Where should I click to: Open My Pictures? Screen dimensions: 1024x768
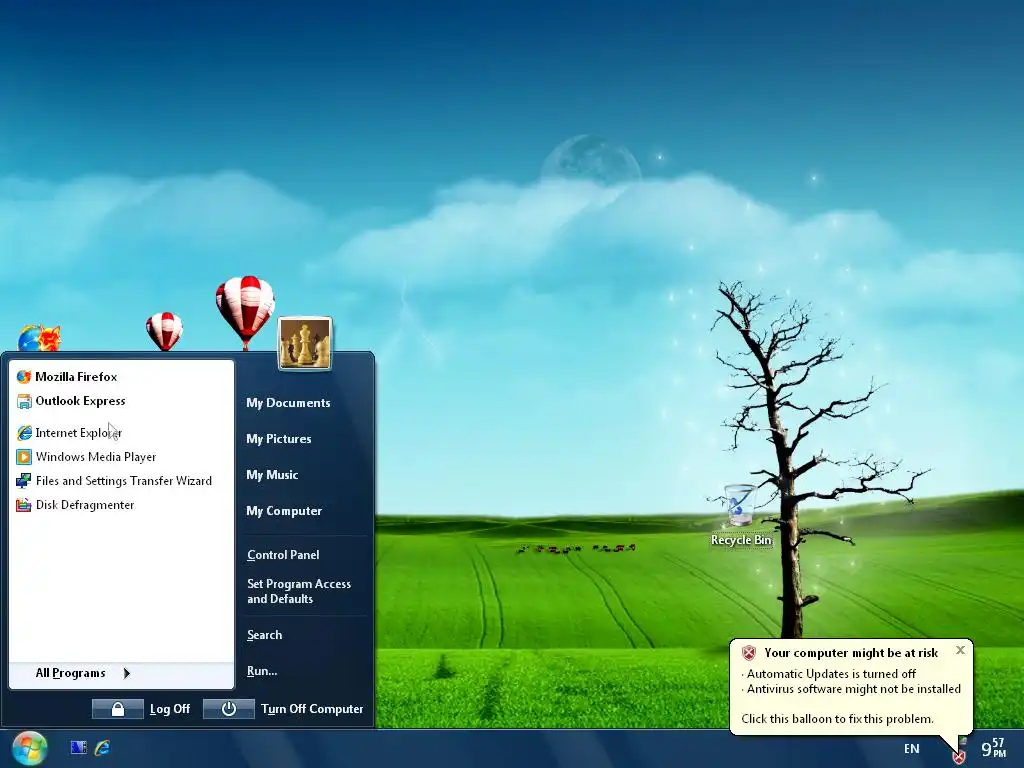pos(279,439)
